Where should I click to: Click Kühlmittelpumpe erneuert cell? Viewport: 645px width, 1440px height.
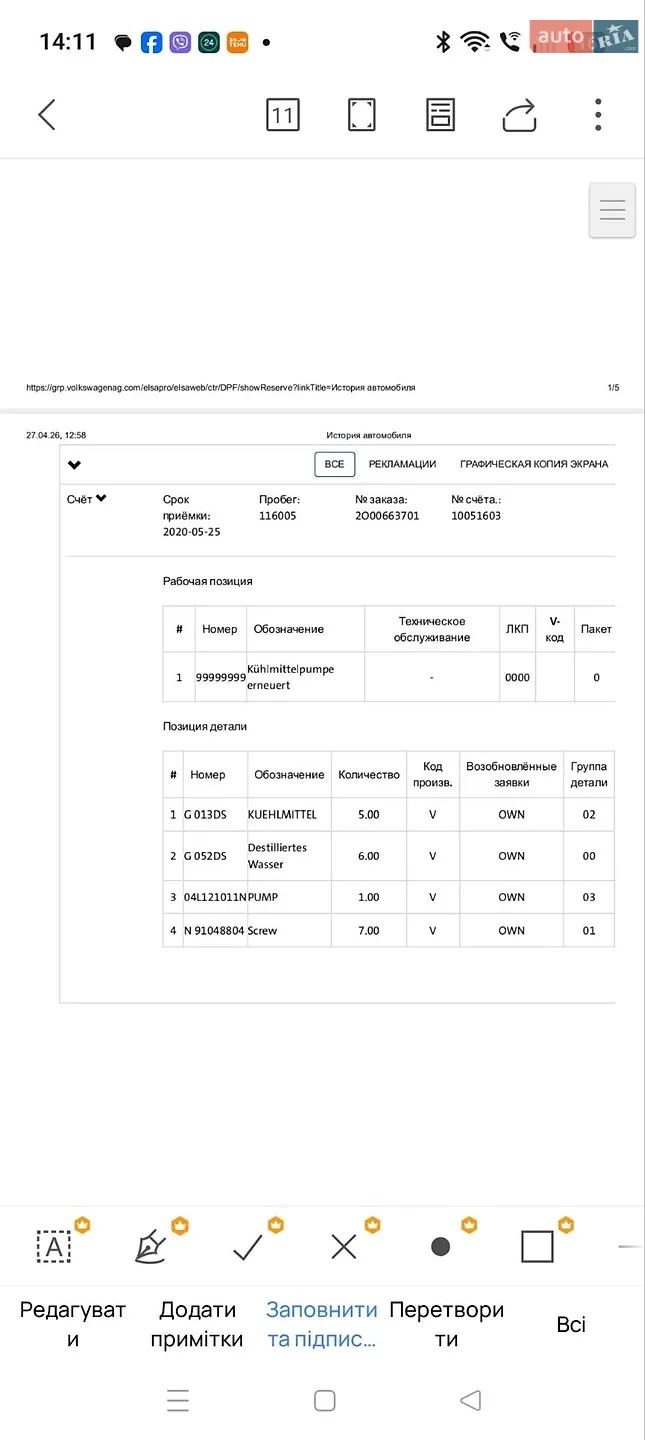(x=306, y=677)
